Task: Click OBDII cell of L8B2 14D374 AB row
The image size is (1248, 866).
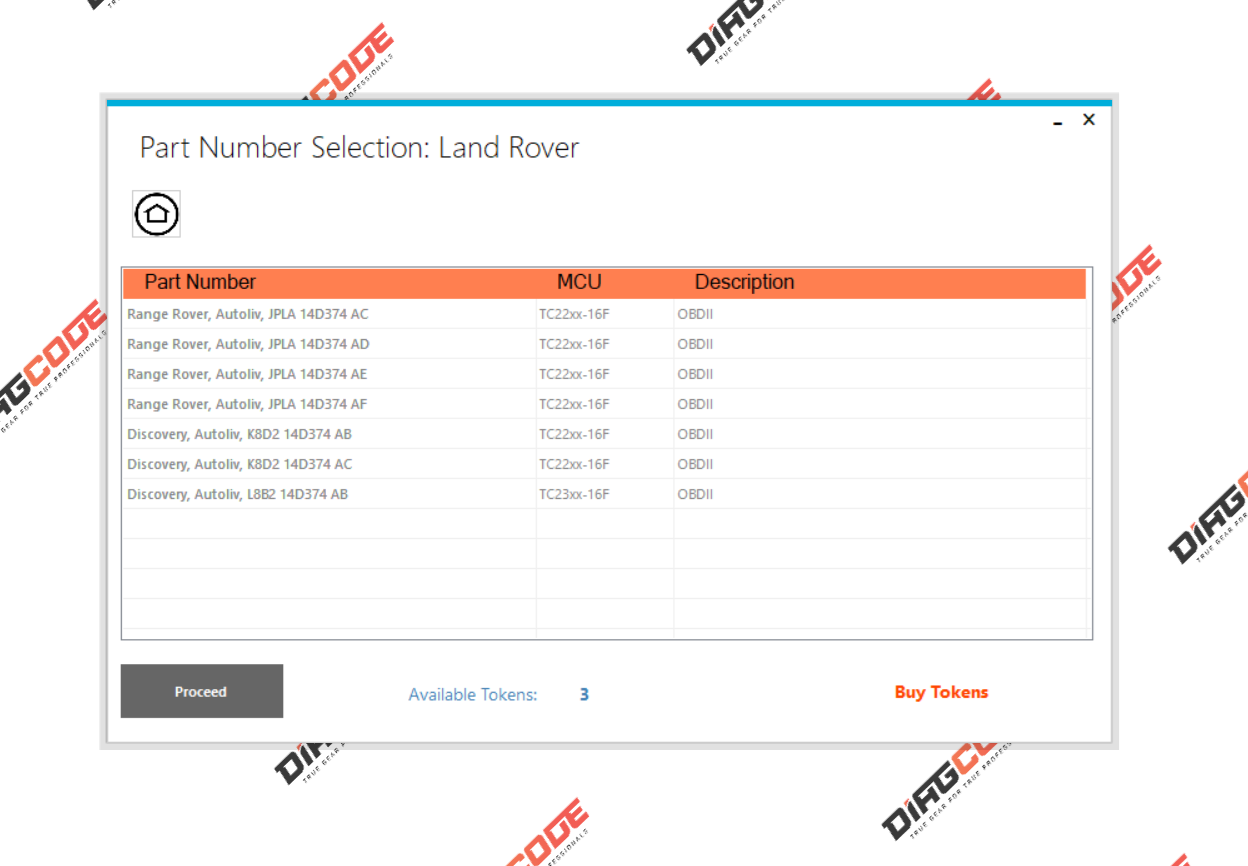Action: (x=880, y=494)
